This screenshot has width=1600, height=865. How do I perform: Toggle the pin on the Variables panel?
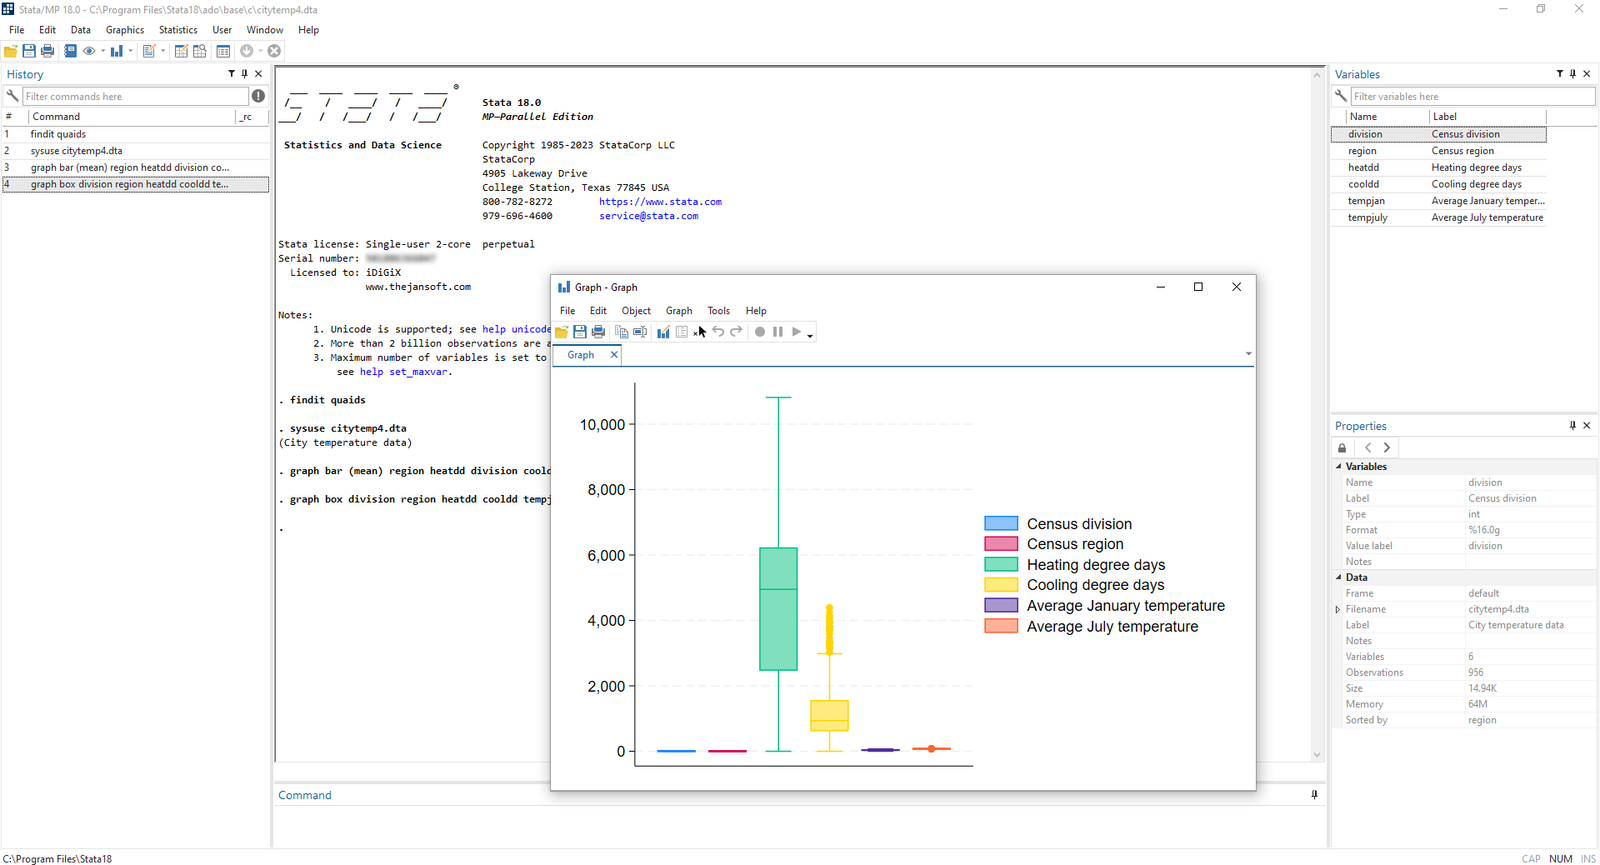click(x=1573, y=74)
